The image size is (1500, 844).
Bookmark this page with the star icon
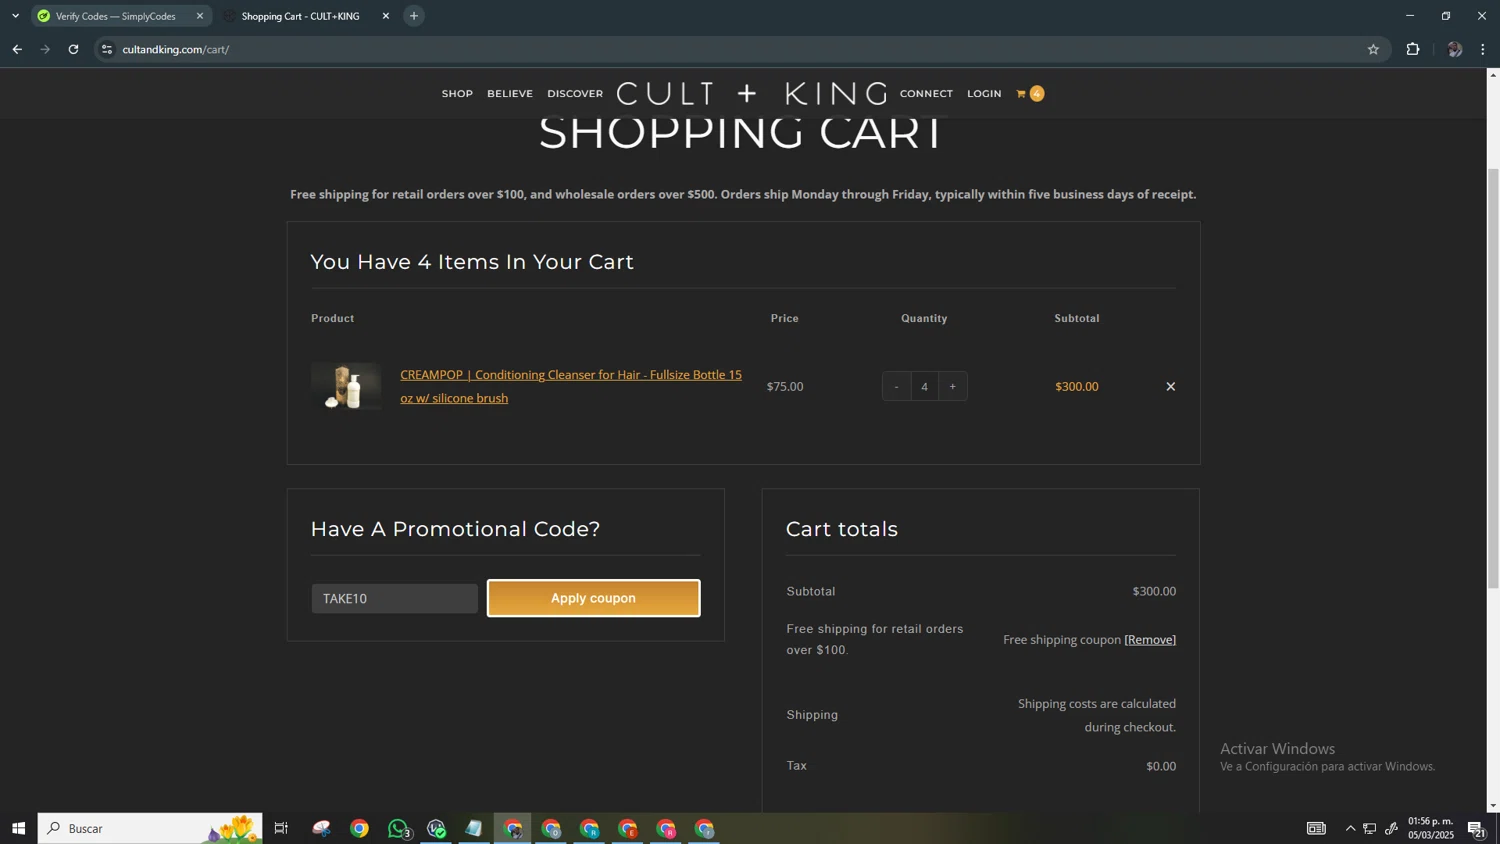pos(1373,49)
